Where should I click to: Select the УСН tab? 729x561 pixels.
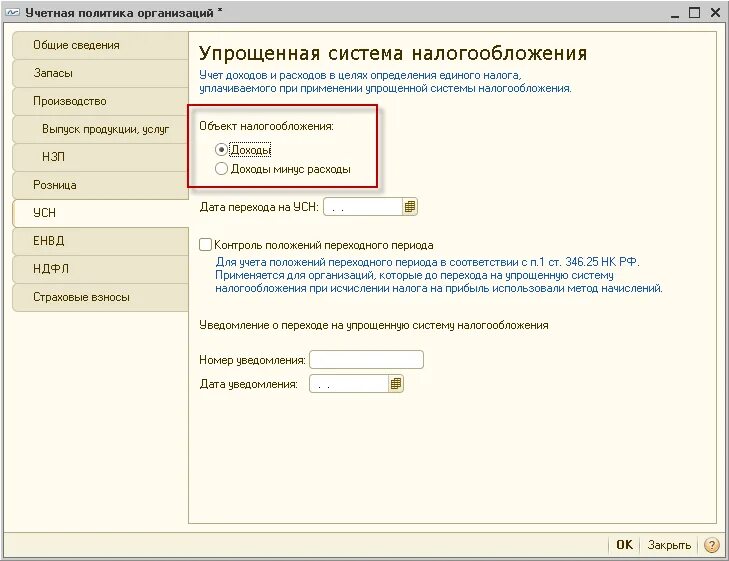pyautogui.click(x=100, y=213)
